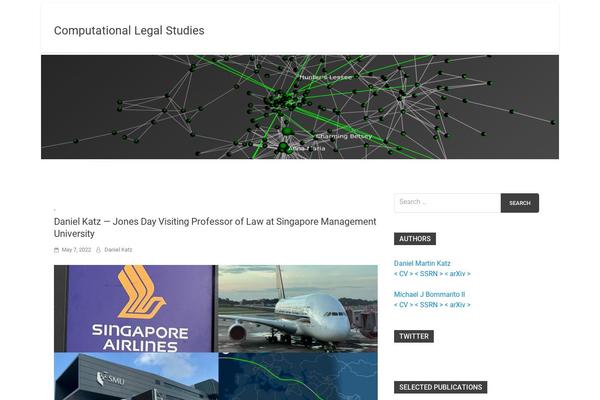
Task: Open the Singapore Airlines collage image
Action: [x=215, y=332]
